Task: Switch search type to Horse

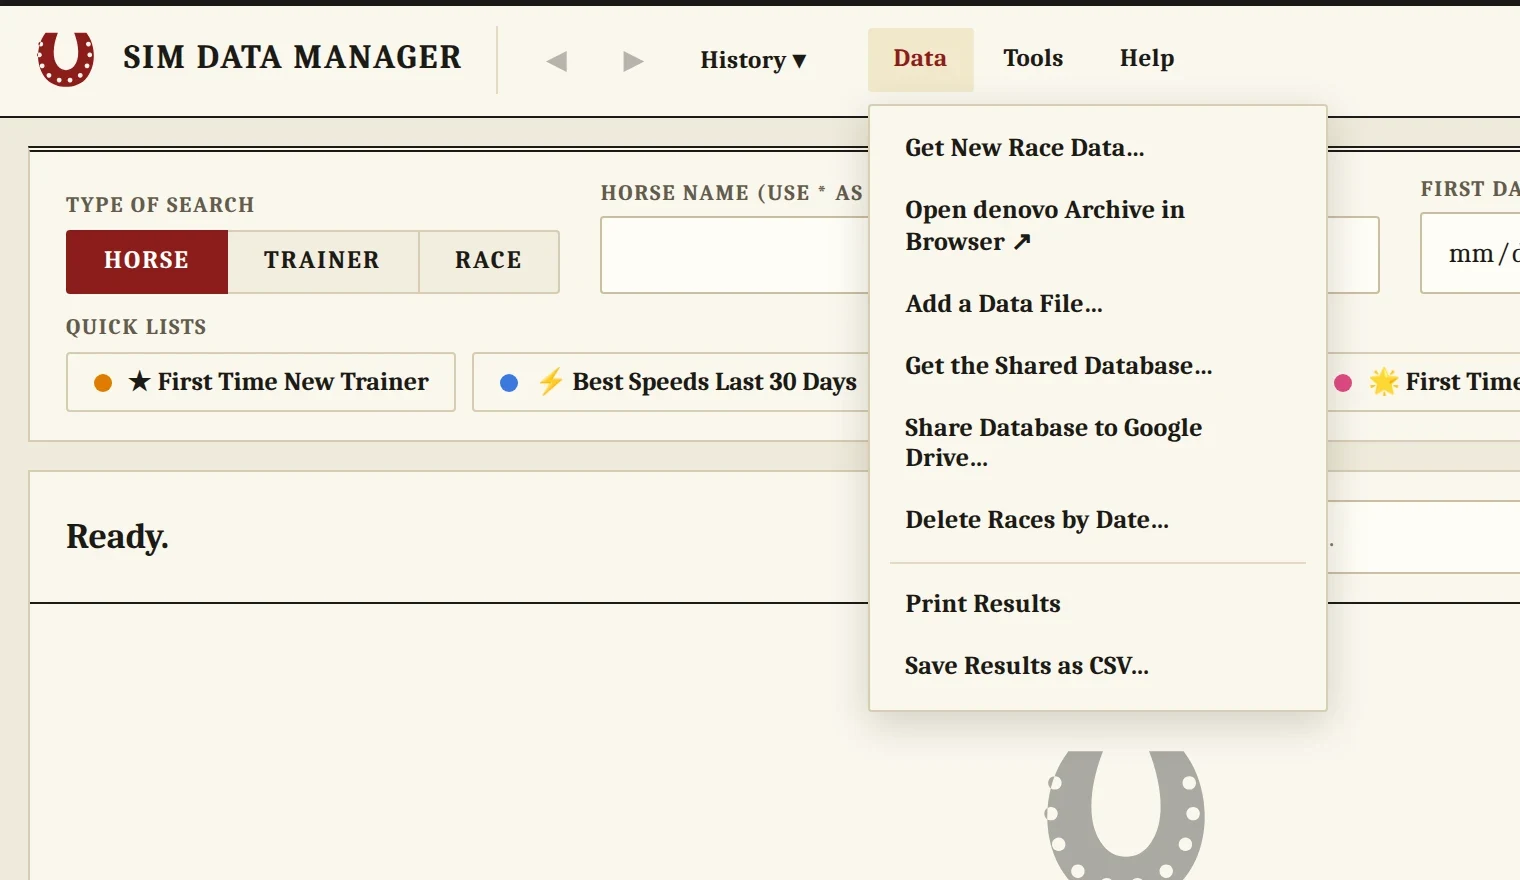Action: coord(147,261)
